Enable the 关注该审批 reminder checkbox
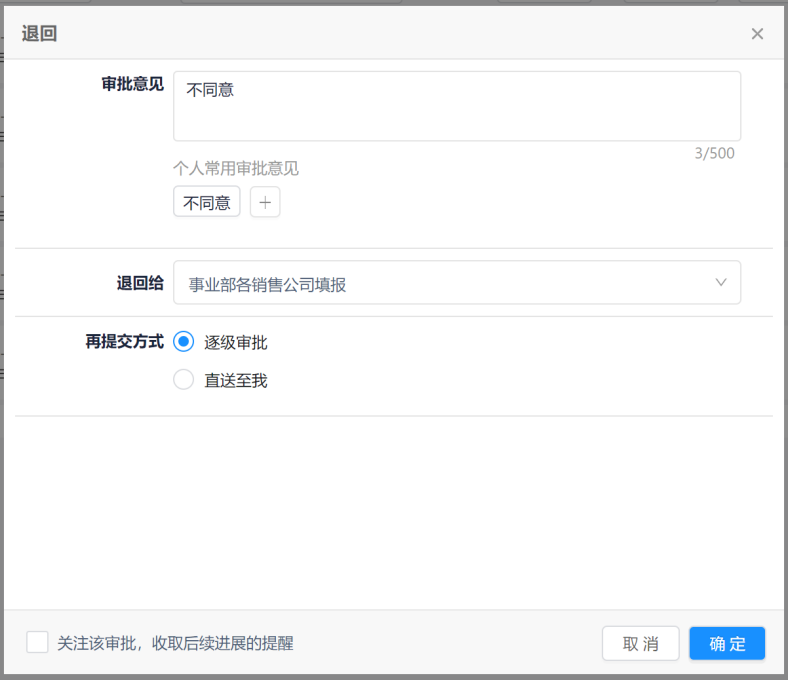788x680 pixels. pyautogui.click(x=37, y=642)
